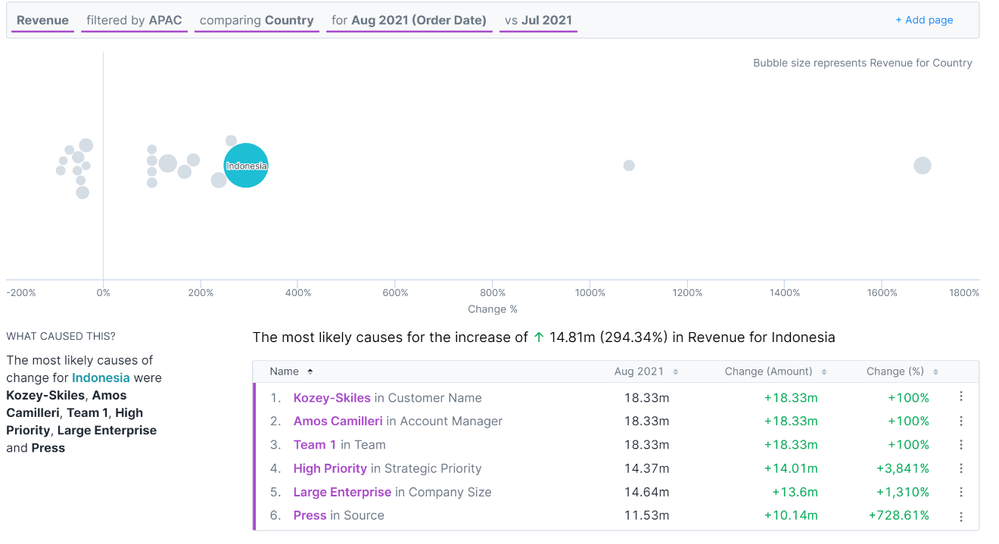
Task: Change the 'comparing Country' dimension
Action: coord(257,20)
